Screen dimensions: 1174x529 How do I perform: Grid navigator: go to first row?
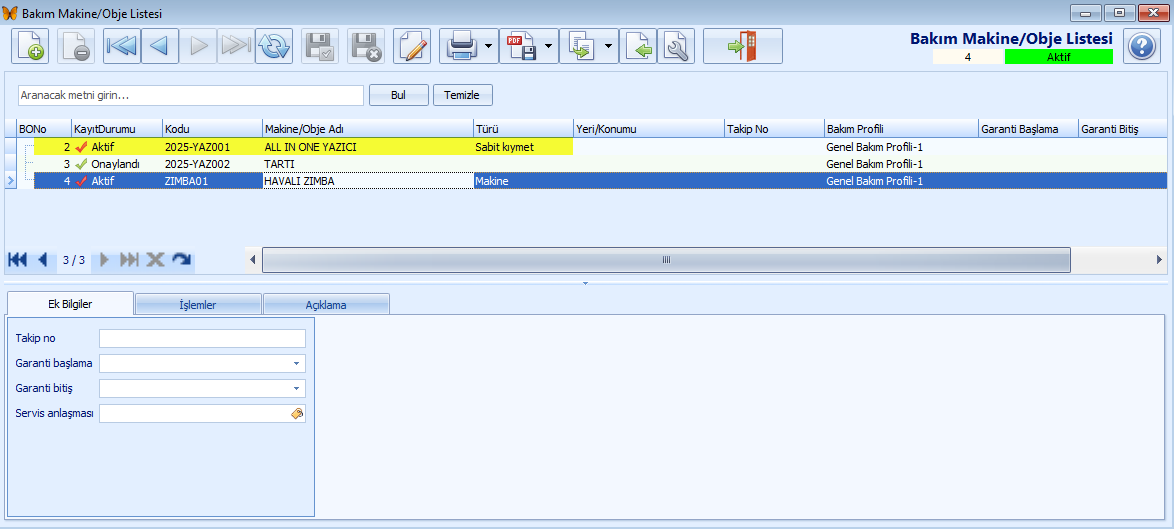coord(17,260)
